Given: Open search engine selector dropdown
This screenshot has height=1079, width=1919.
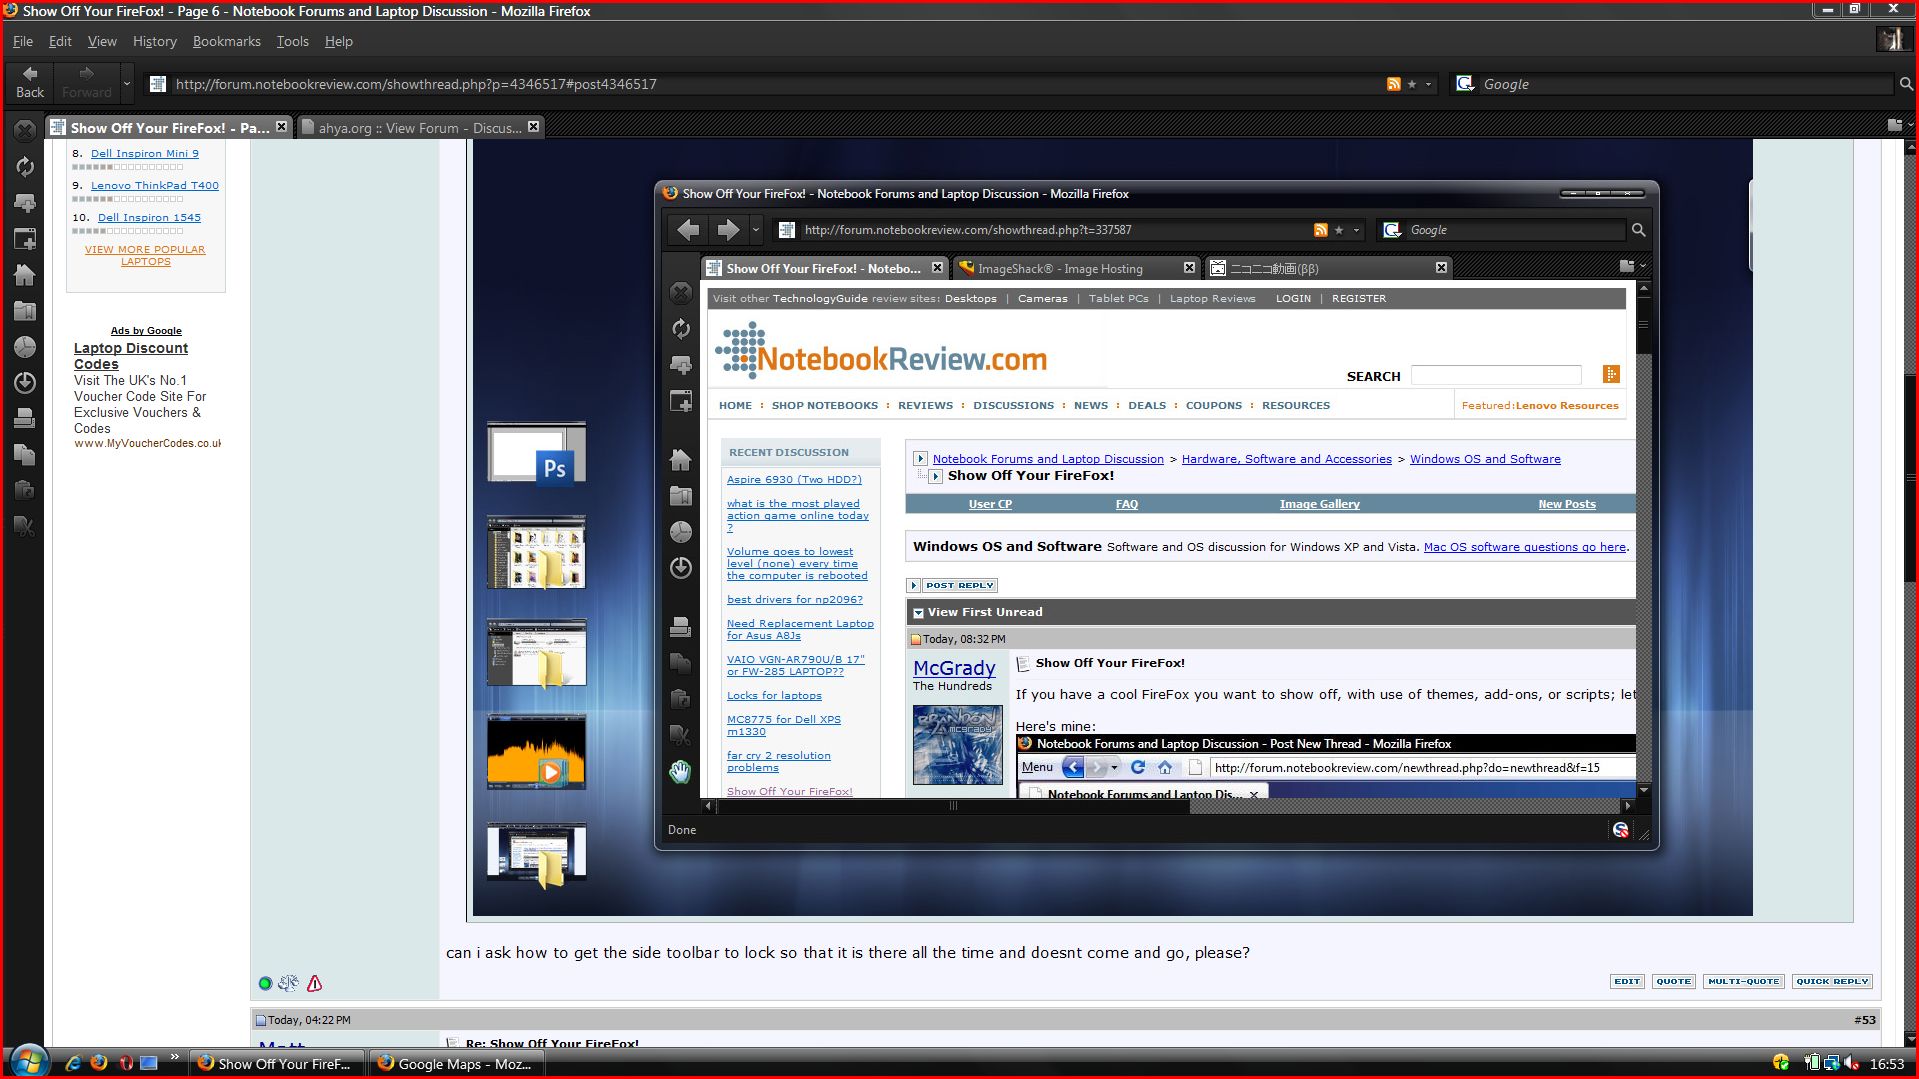Looking at the screenshot, I should [x=1465, y=84].
